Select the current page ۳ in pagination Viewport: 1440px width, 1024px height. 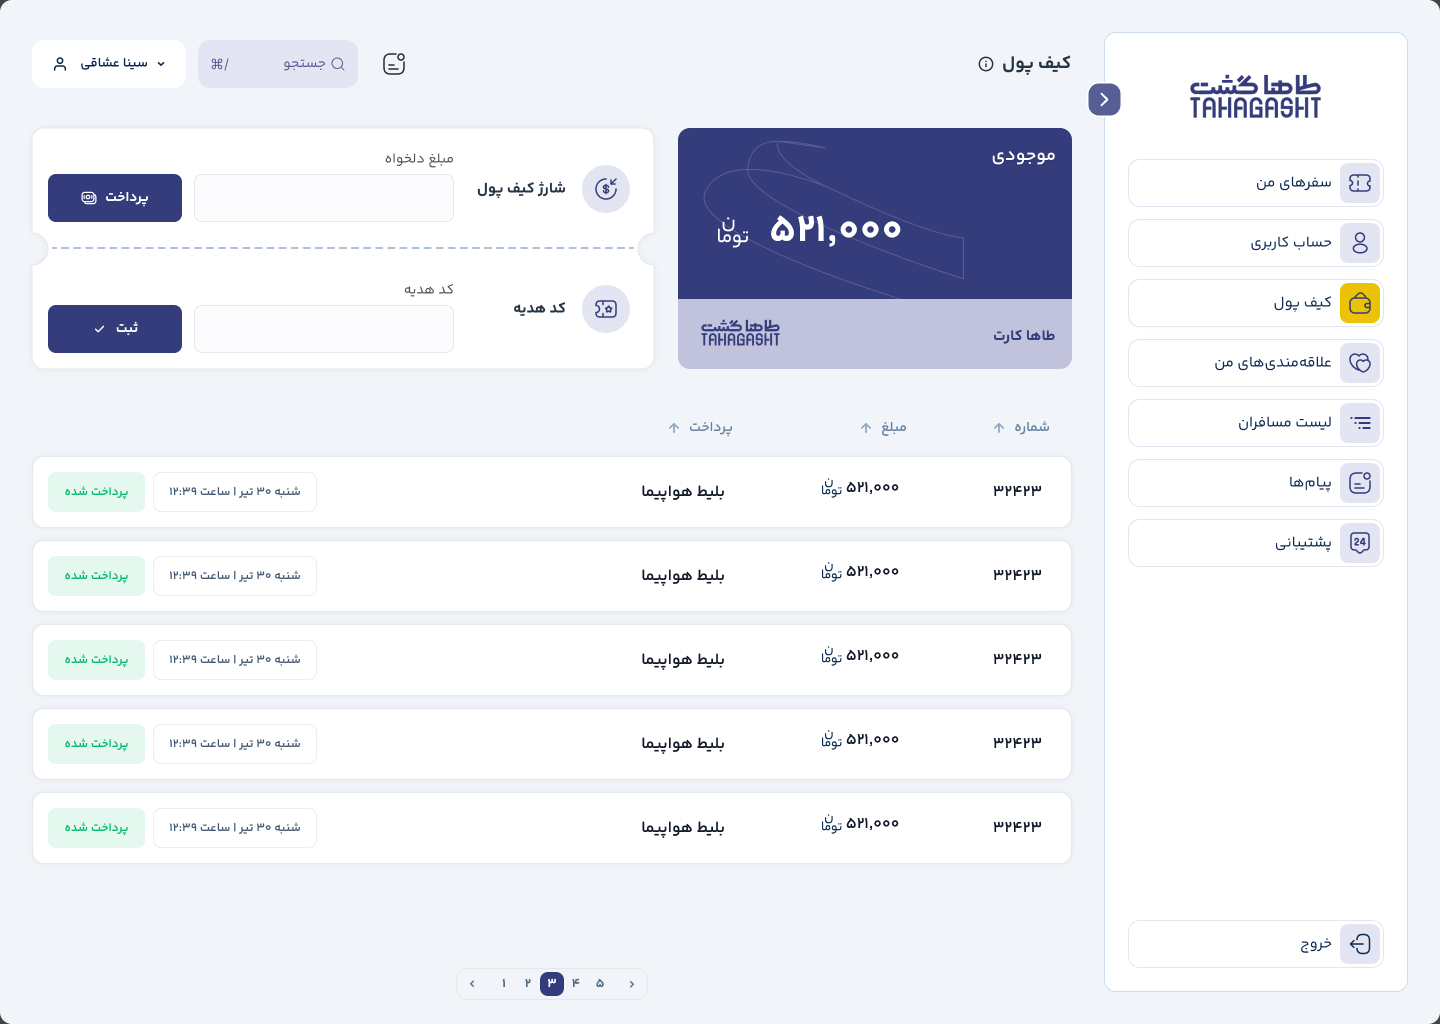coord(552,984)
